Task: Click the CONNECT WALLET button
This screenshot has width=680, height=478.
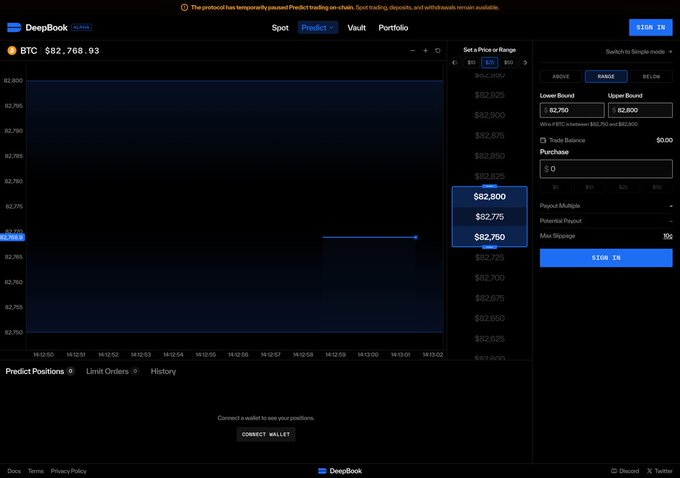Action: [x=266, y=434]
